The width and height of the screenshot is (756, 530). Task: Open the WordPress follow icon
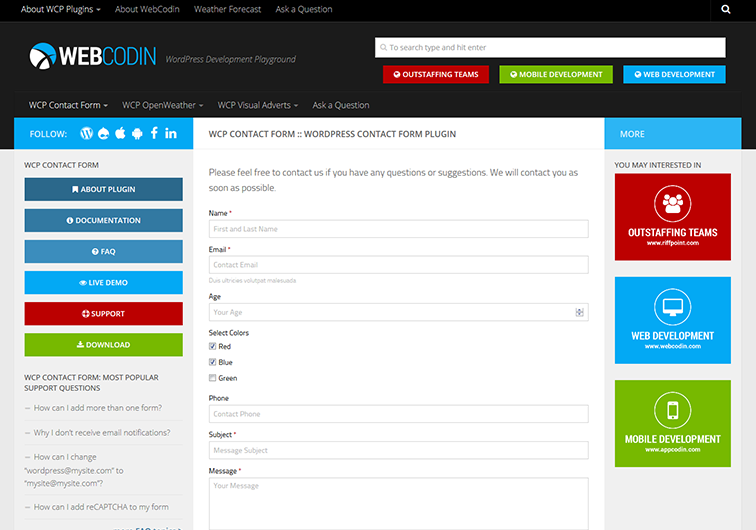pos(86,134)
